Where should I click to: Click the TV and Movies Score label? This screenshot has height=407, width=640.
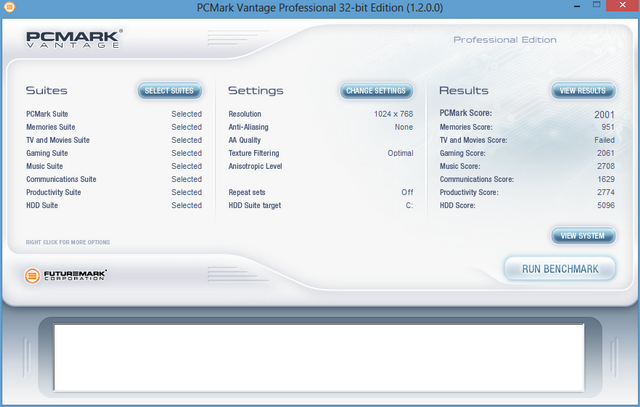click(x=473, y=140)
